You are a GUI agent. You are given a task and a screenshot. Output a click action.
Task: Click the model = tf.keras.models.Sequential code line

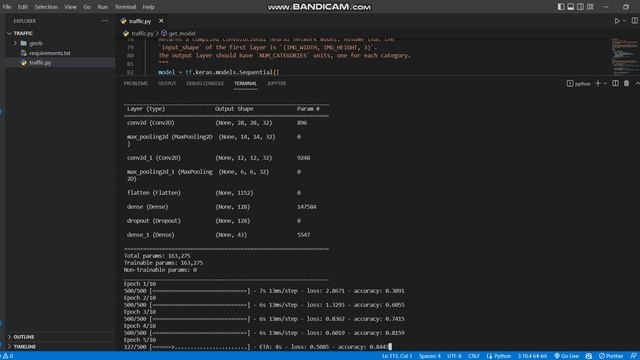tap(219, 72)
